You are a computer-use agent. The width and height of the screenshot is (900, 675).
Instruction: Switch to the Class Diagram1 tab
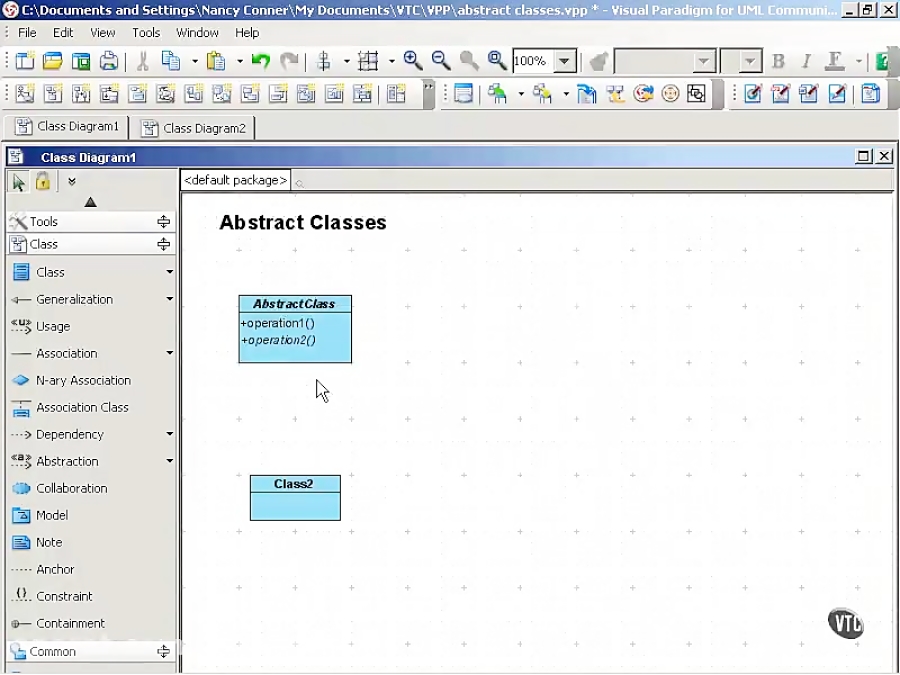(x=67, y=126)
